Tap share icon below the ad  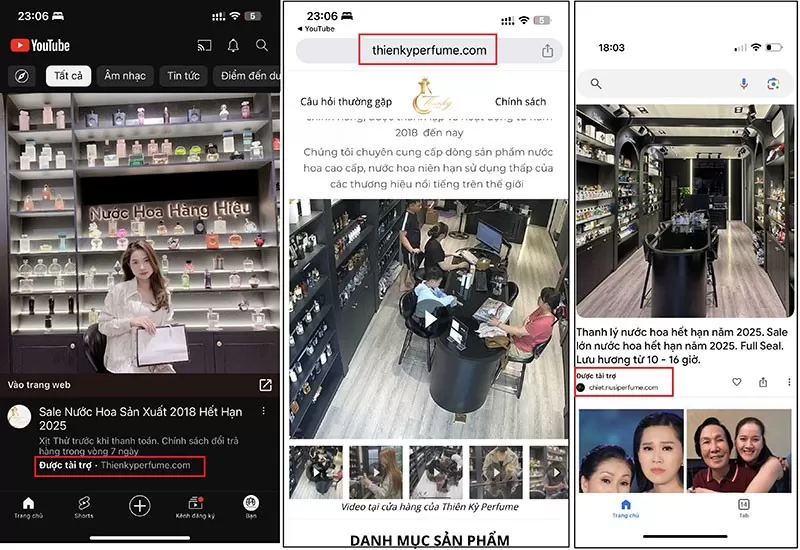(x=763, y=382)
